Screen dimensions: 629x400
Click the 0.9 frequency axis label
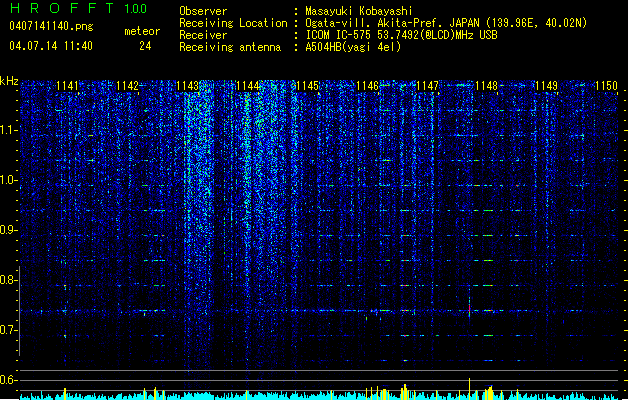pos(8,230)
